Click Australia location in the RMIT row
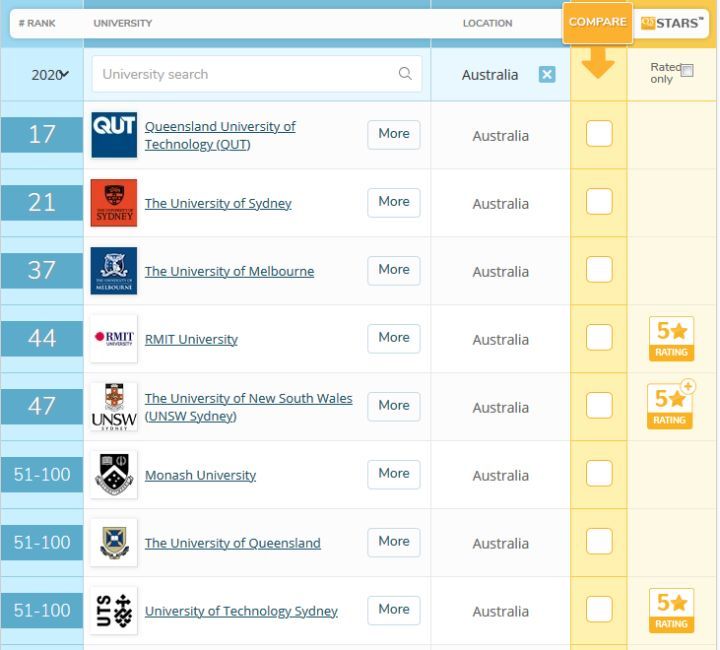Viewport: 720px width, 650px height. (x=501, y=339)
